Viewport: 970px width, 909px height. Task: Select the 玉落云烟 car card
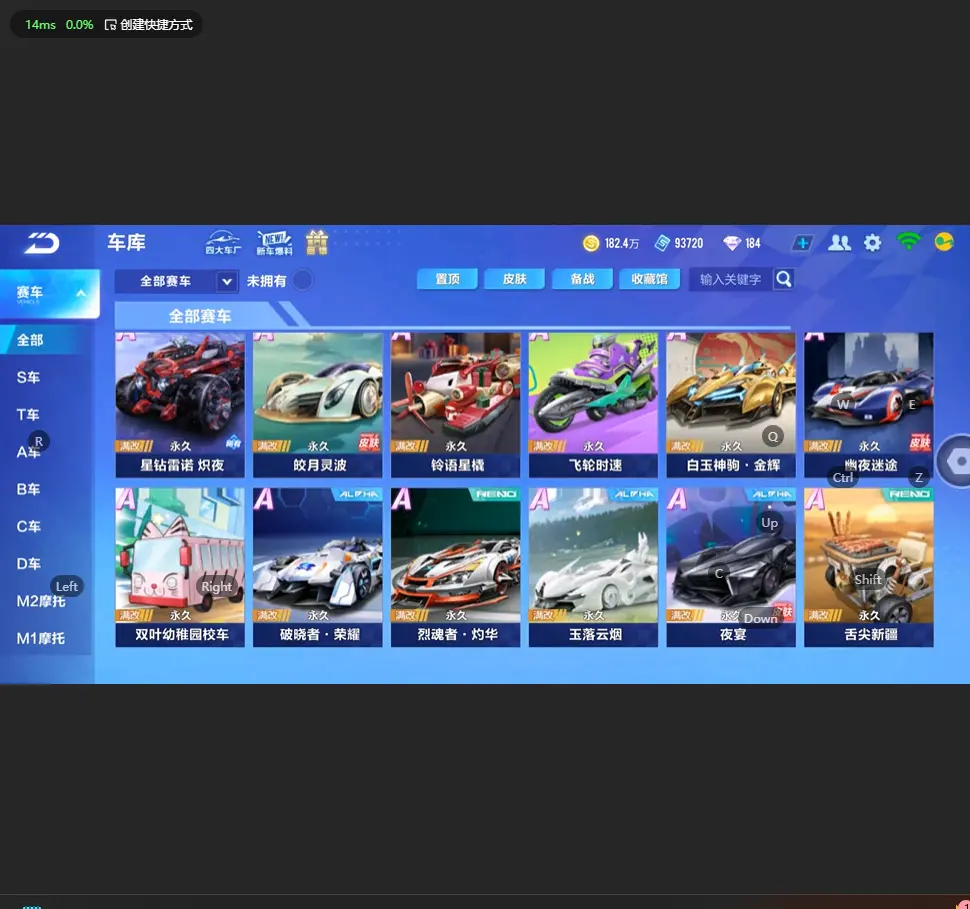click(x=593, y=567)
